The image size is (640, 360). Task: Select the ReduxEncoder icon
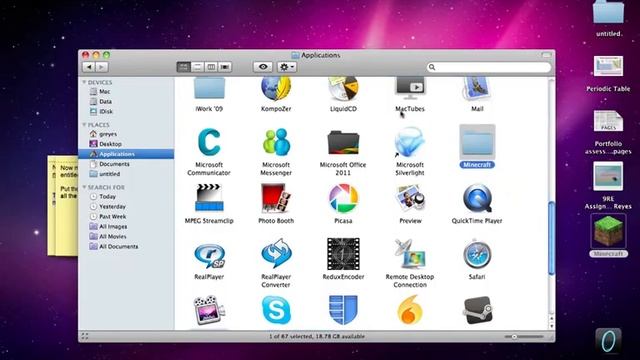[x=343, y=254]
